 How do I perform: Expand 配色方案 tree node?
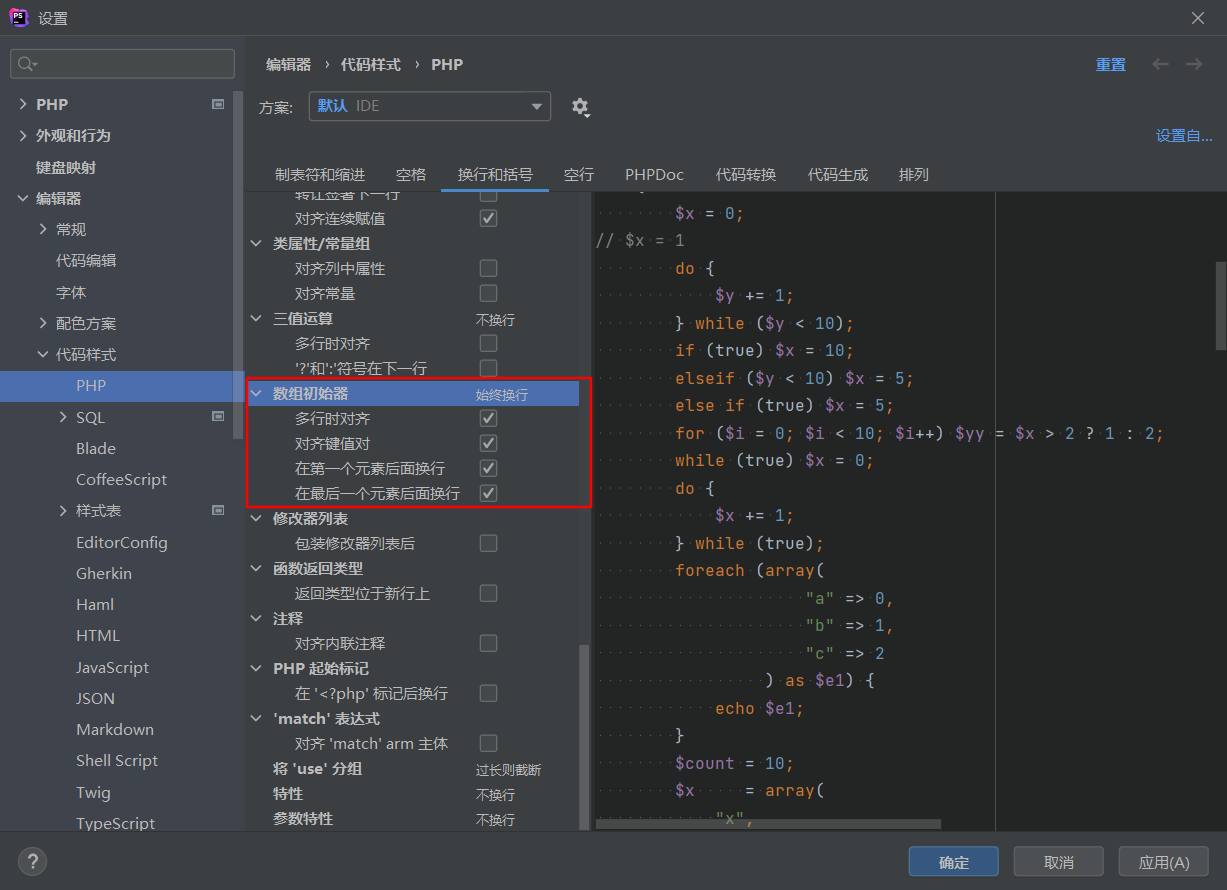click(x=43, y=323)
